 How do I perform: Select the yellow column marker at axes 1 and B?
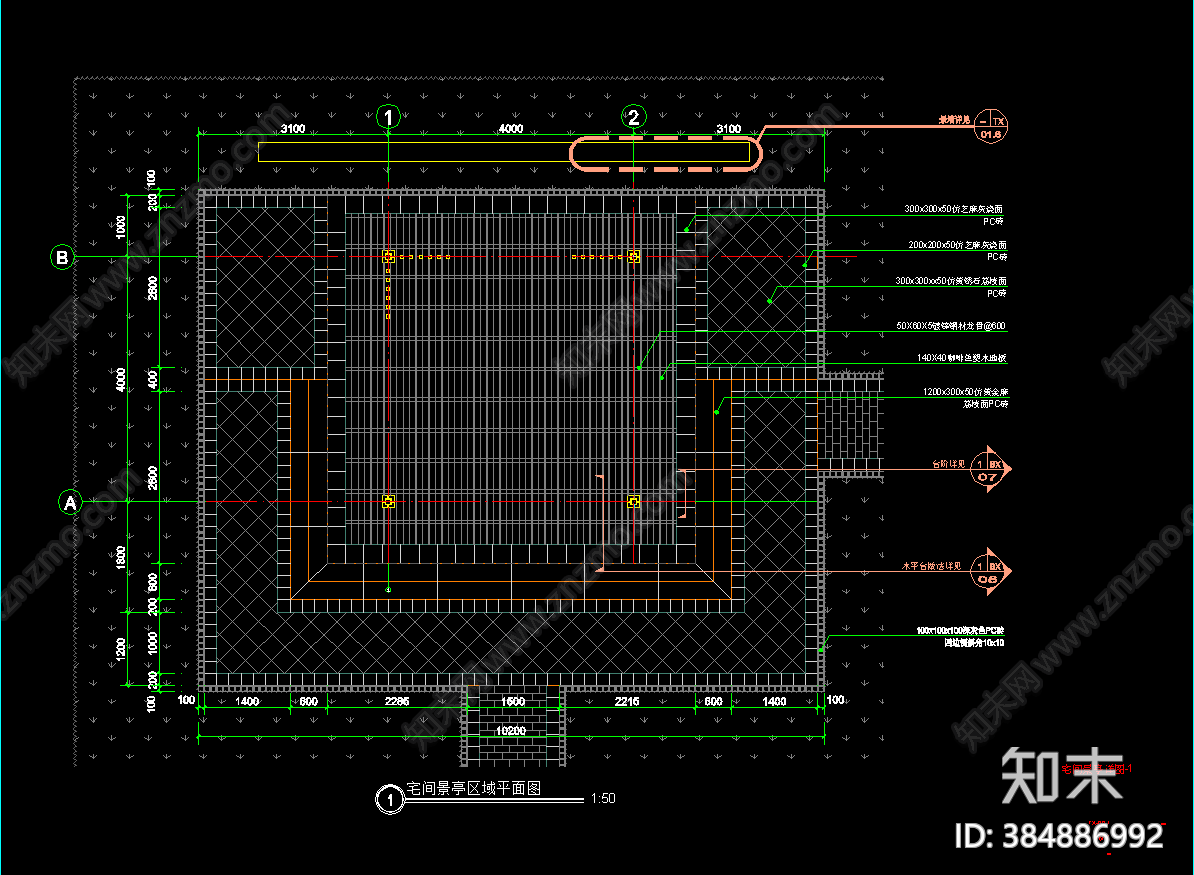click(x=388, y=257)
